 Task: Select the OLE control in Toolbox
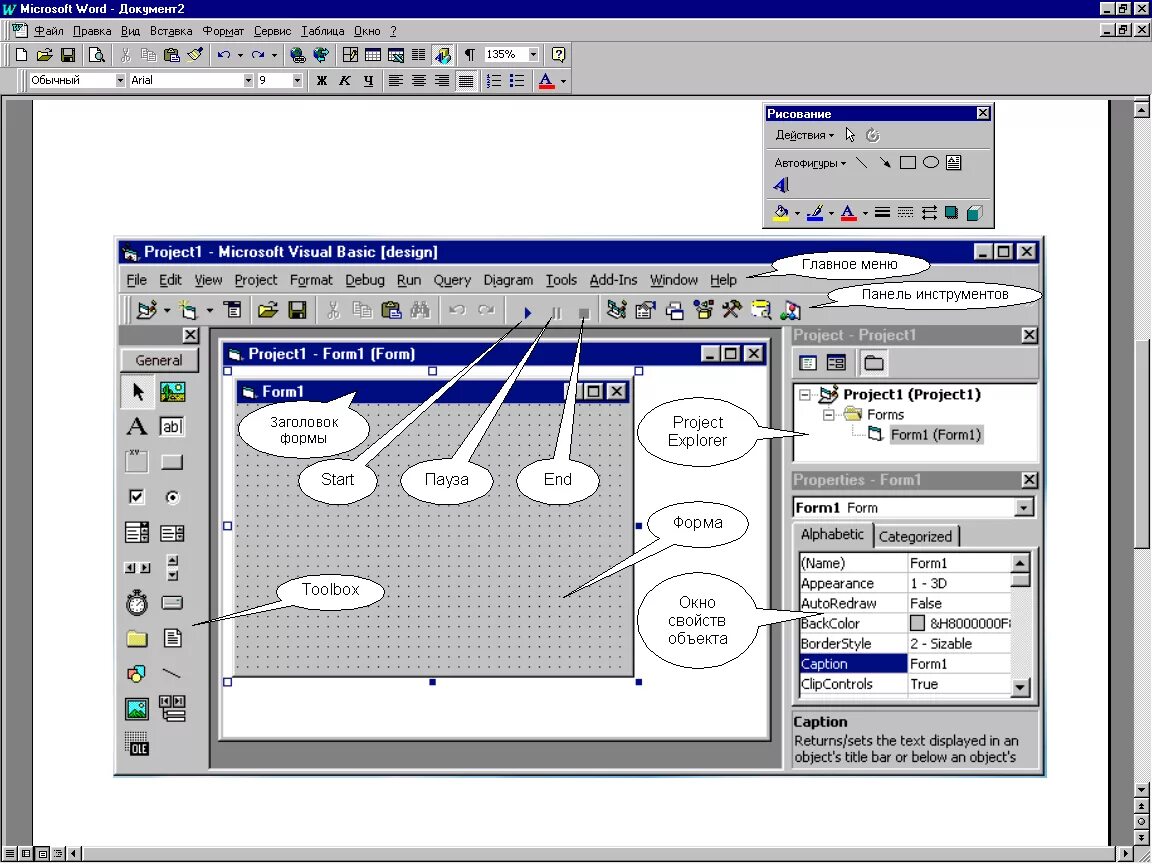click(x=137, y=744)
